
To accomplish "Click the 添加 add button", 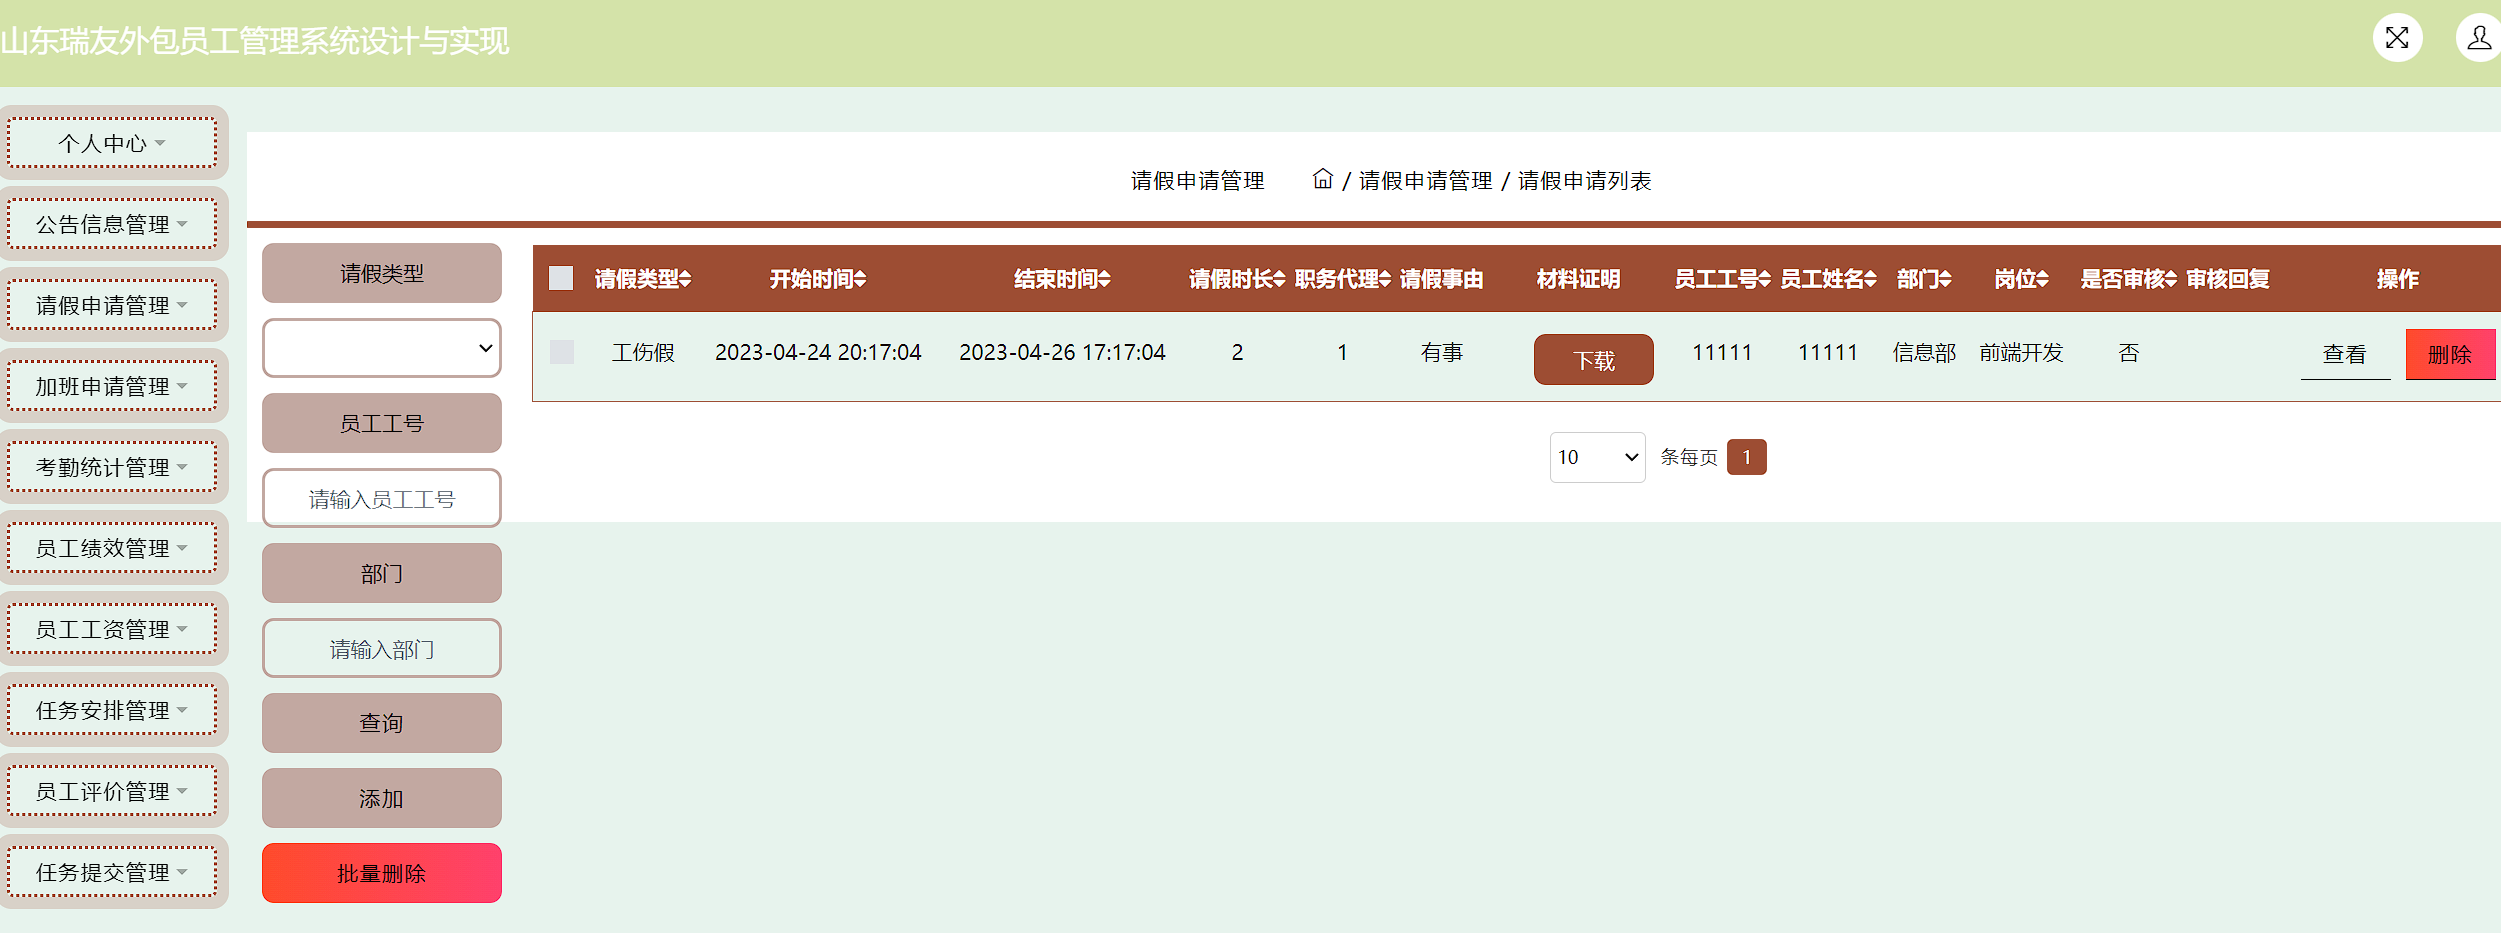I will point(382,798).
